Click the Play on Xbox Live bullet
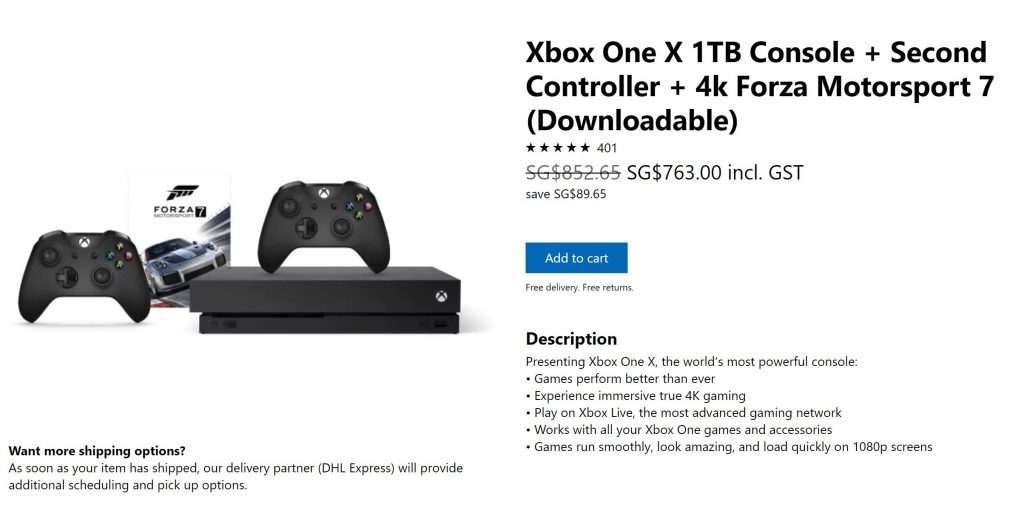1024x514 pixels. (688, 413)
